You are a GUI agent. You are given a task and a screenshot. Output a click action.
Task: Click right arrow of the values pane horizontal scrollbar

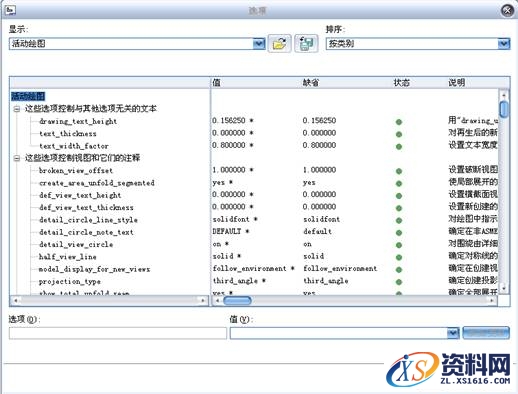click(492, 301)
